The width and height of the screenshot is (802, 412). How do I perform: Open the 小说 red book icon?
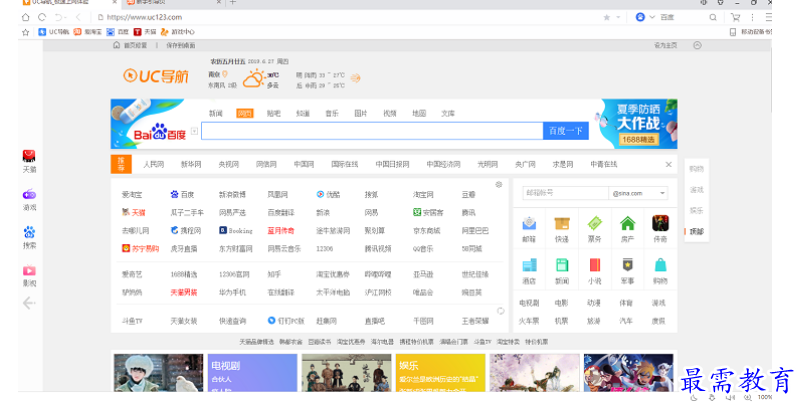pyautogui.click(x=594, y=265)
